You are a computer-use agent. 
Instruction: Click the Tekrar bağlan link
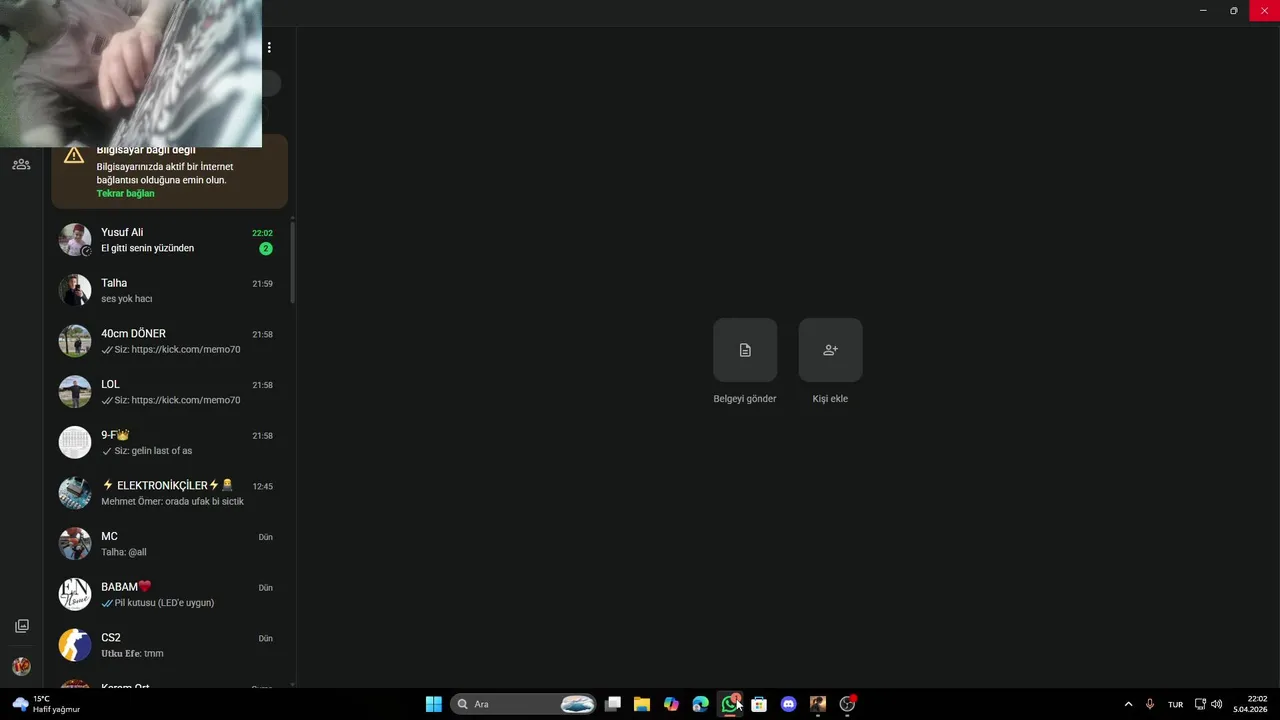[x=125, y=193]
